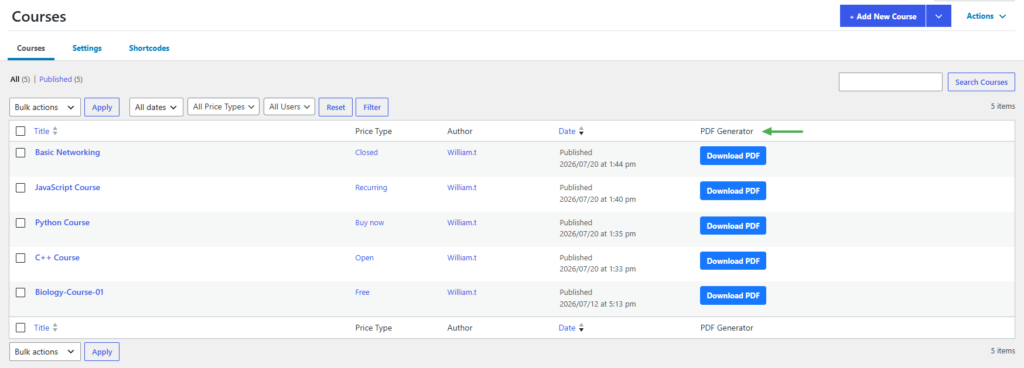Click William.t author in JavaScript Course row
Screen dimensions: 1024x368
(x=462, y=188)
